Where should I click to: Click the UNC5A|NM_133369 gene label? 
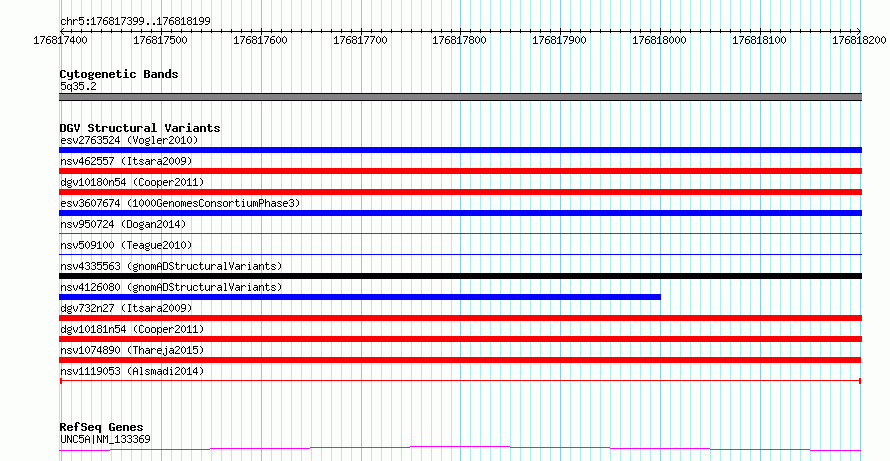pyautogui.click(x=106, y=439)
